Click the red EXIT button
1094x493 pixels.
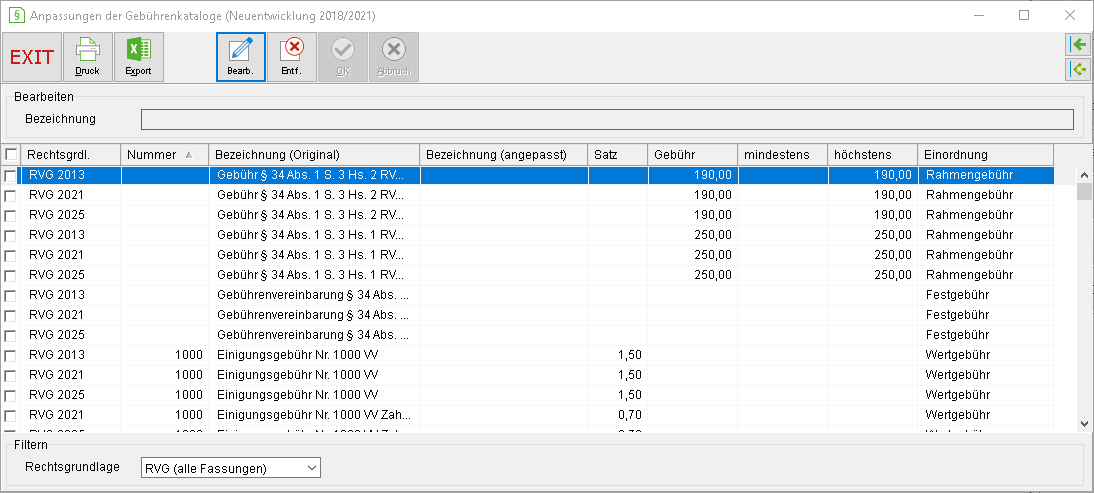tap(32, 57)
